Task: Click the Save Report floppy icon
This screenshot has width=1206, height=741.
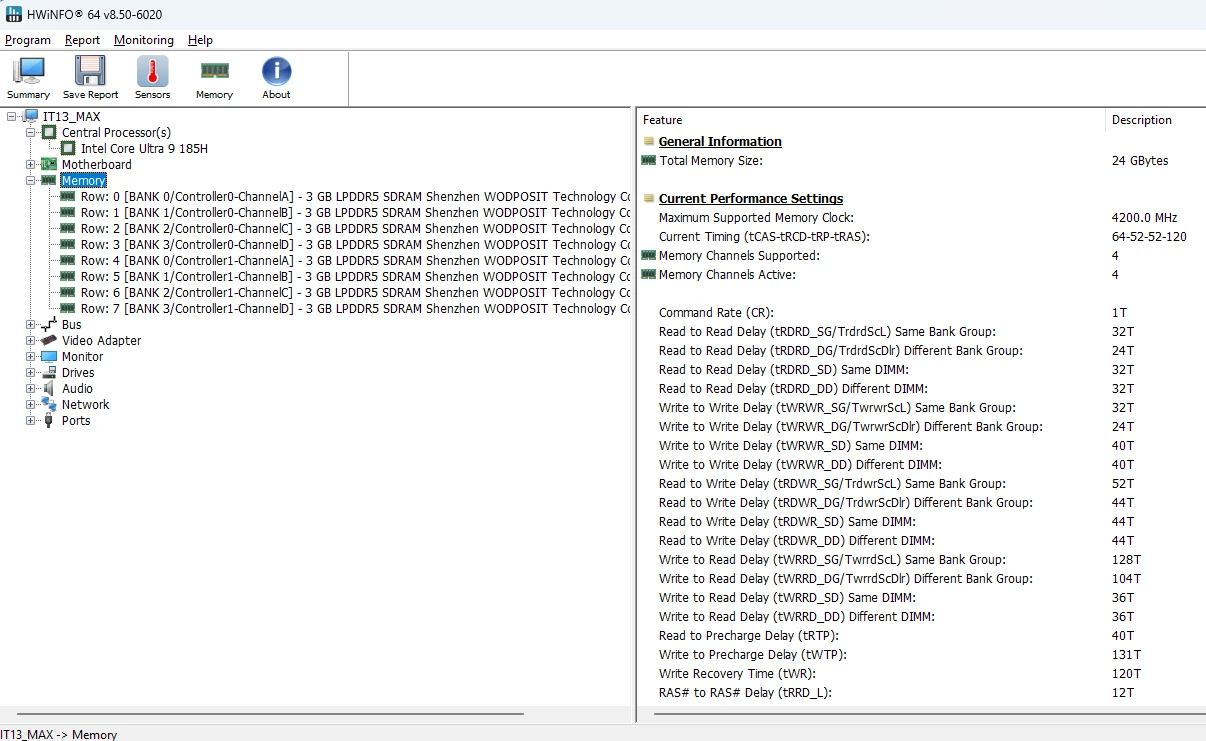Action: pos(90,71)
